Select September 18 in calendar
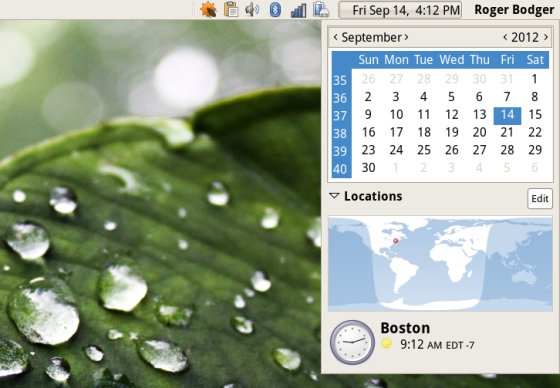 pos(424,133)
